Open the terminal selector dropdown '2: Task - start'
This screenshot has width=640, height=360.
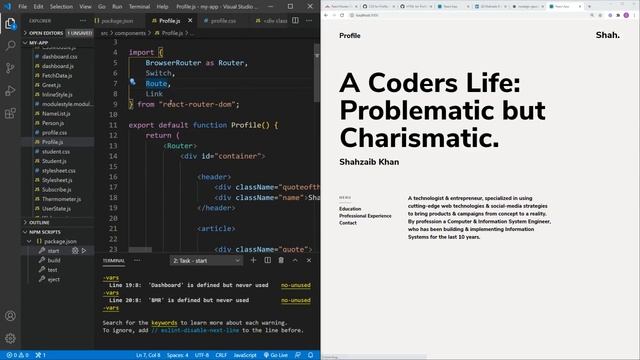[206, 260]
